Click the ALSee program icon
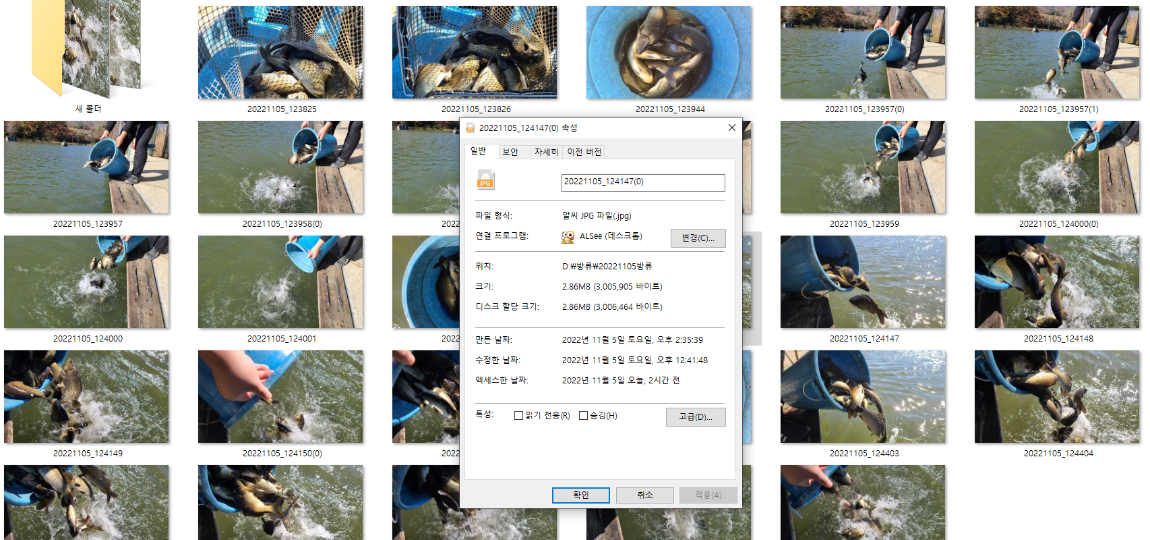Image resolution: width=1150 pixels, height=540 pixels. (x=568, y=237)
